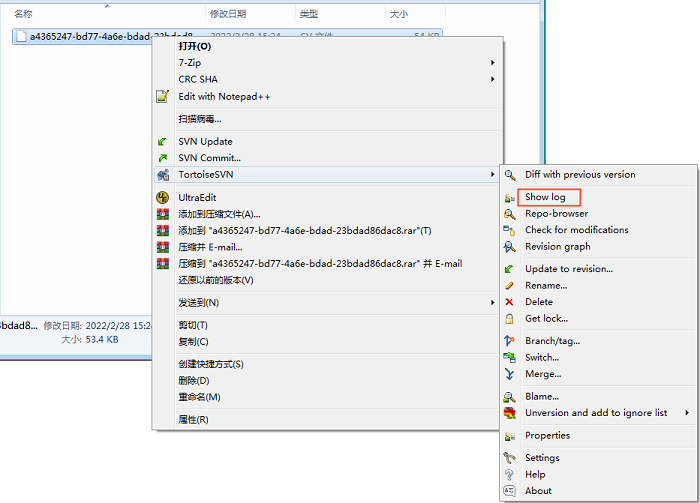Click the SVN Update green arrow icon
This screenshot has height=503, width=700.
click(162, 142)
